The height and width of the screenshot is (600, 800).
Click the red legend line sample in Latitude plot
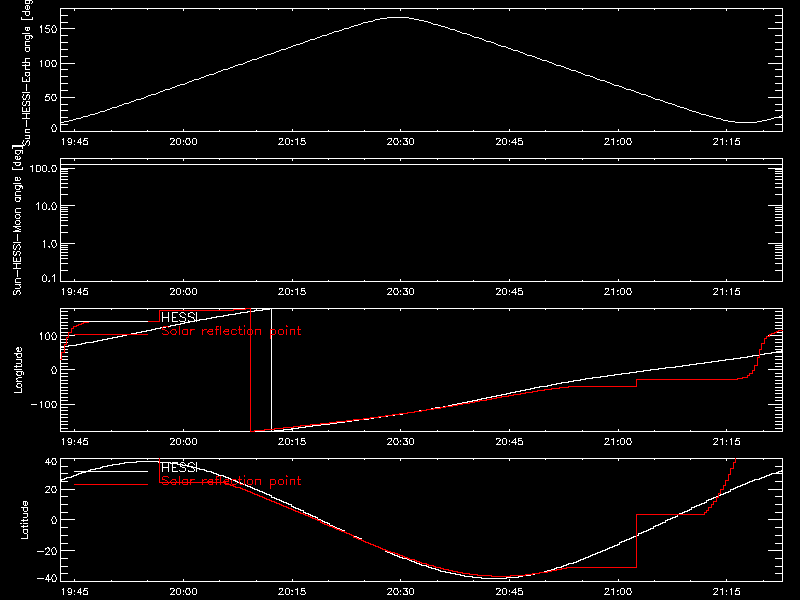click(111, 485)
